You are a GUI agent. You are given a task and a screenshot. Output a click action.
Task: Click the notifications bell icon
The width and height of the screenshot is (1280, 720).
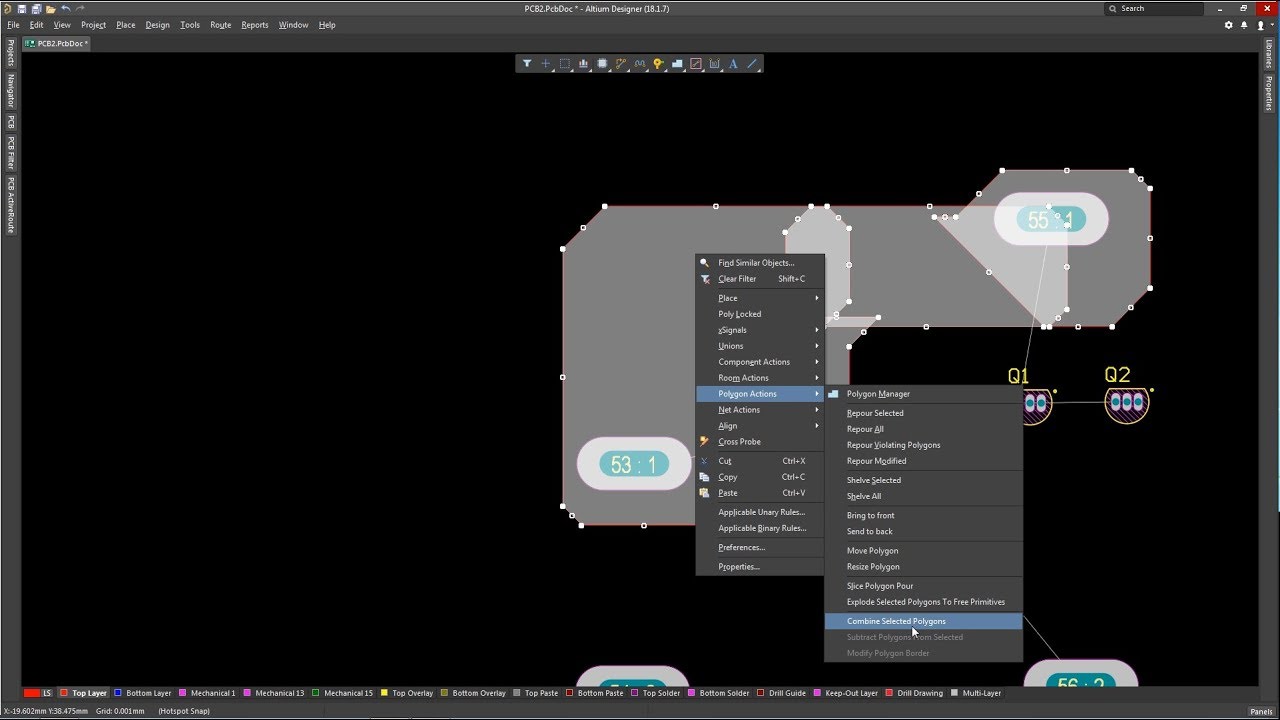(x=1245, y=25)
